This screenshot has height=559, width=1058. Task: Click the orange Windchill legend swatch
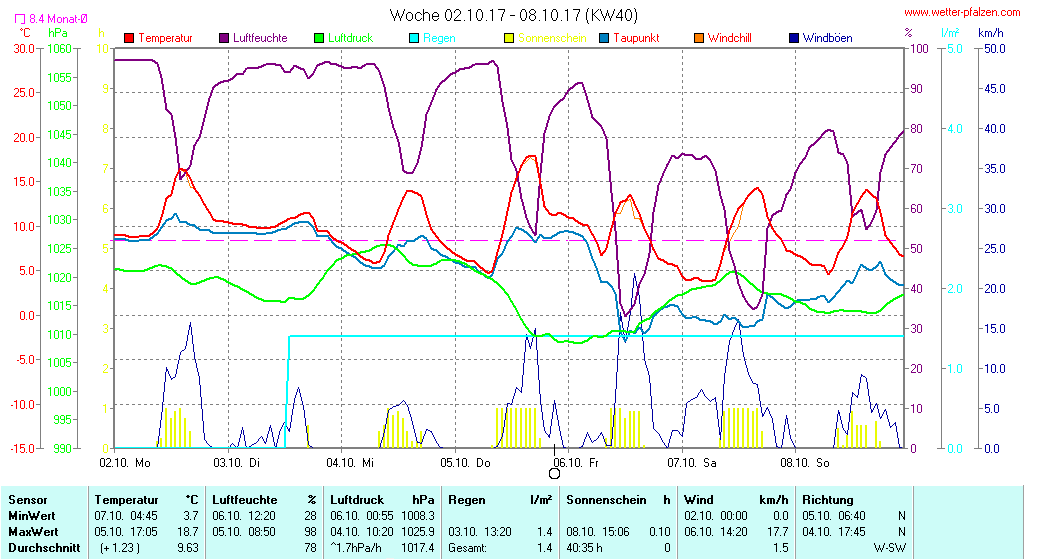[x=699, y=38]
